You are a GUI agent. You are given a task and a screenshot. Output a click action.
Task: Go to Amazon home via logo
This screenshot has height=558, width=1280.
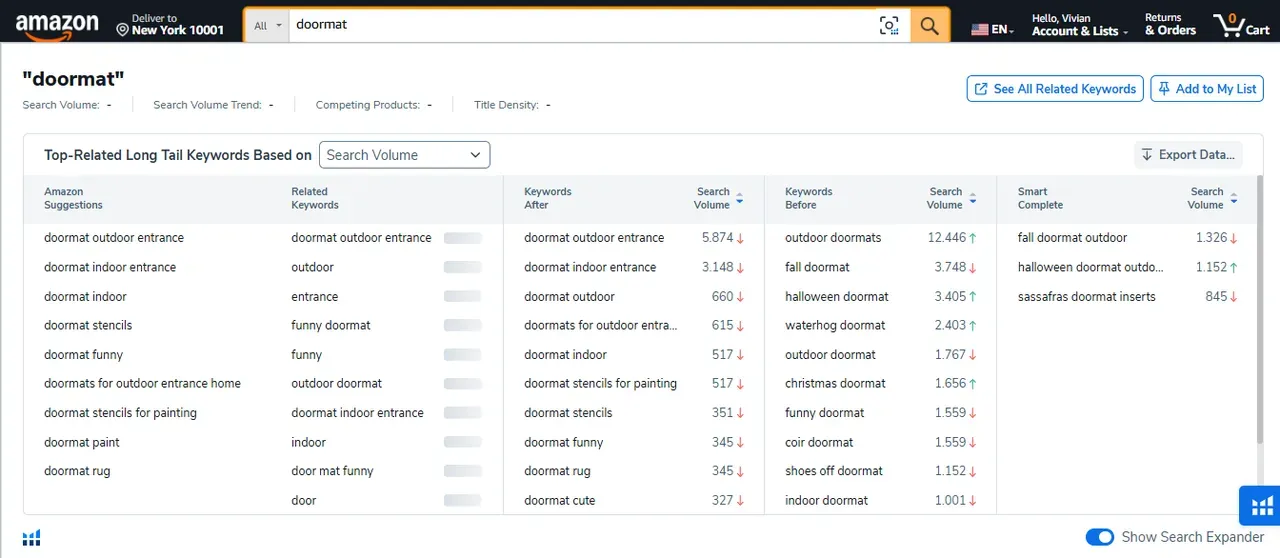tap(57, 26)
